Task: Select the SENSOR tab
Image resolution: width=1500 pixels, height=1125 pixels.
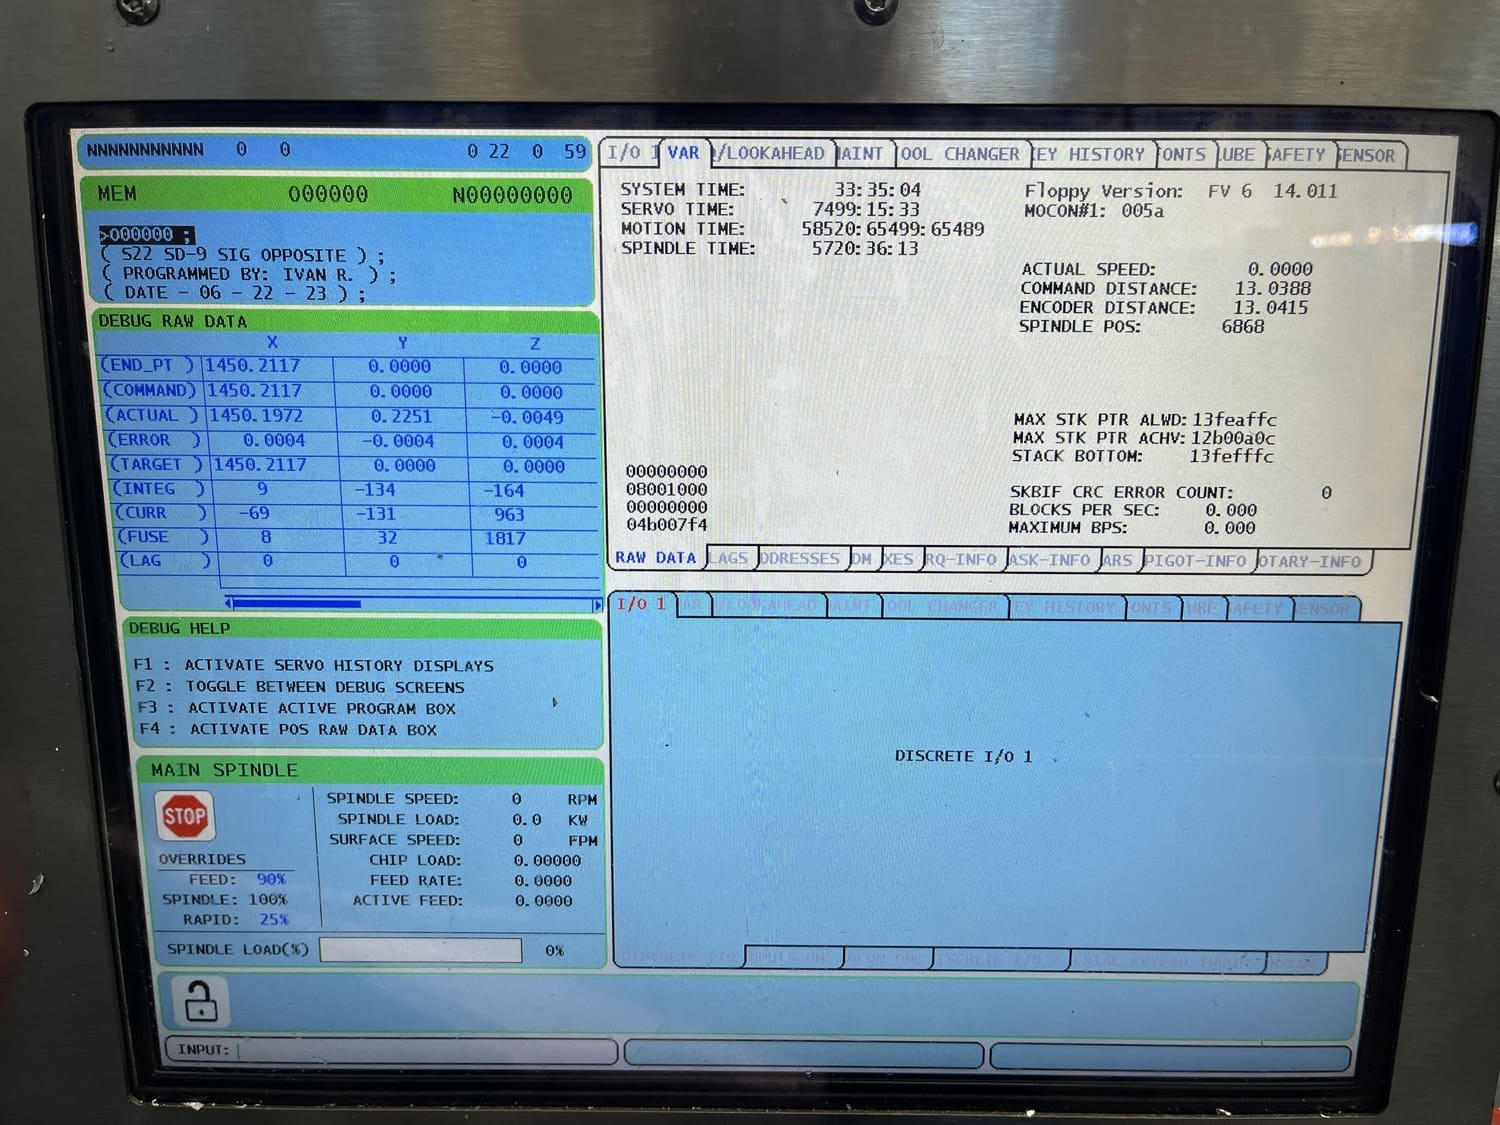Action: click(1369, 157)
